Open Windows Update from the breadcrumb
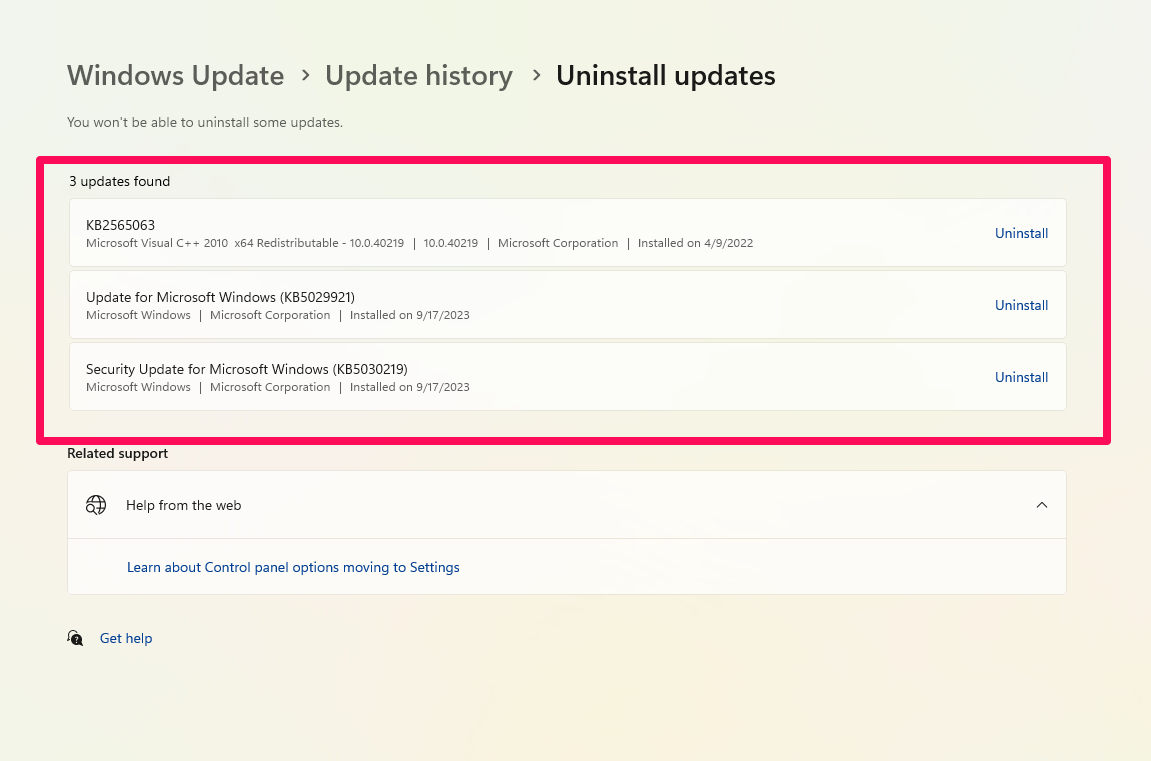 point(175,75)
